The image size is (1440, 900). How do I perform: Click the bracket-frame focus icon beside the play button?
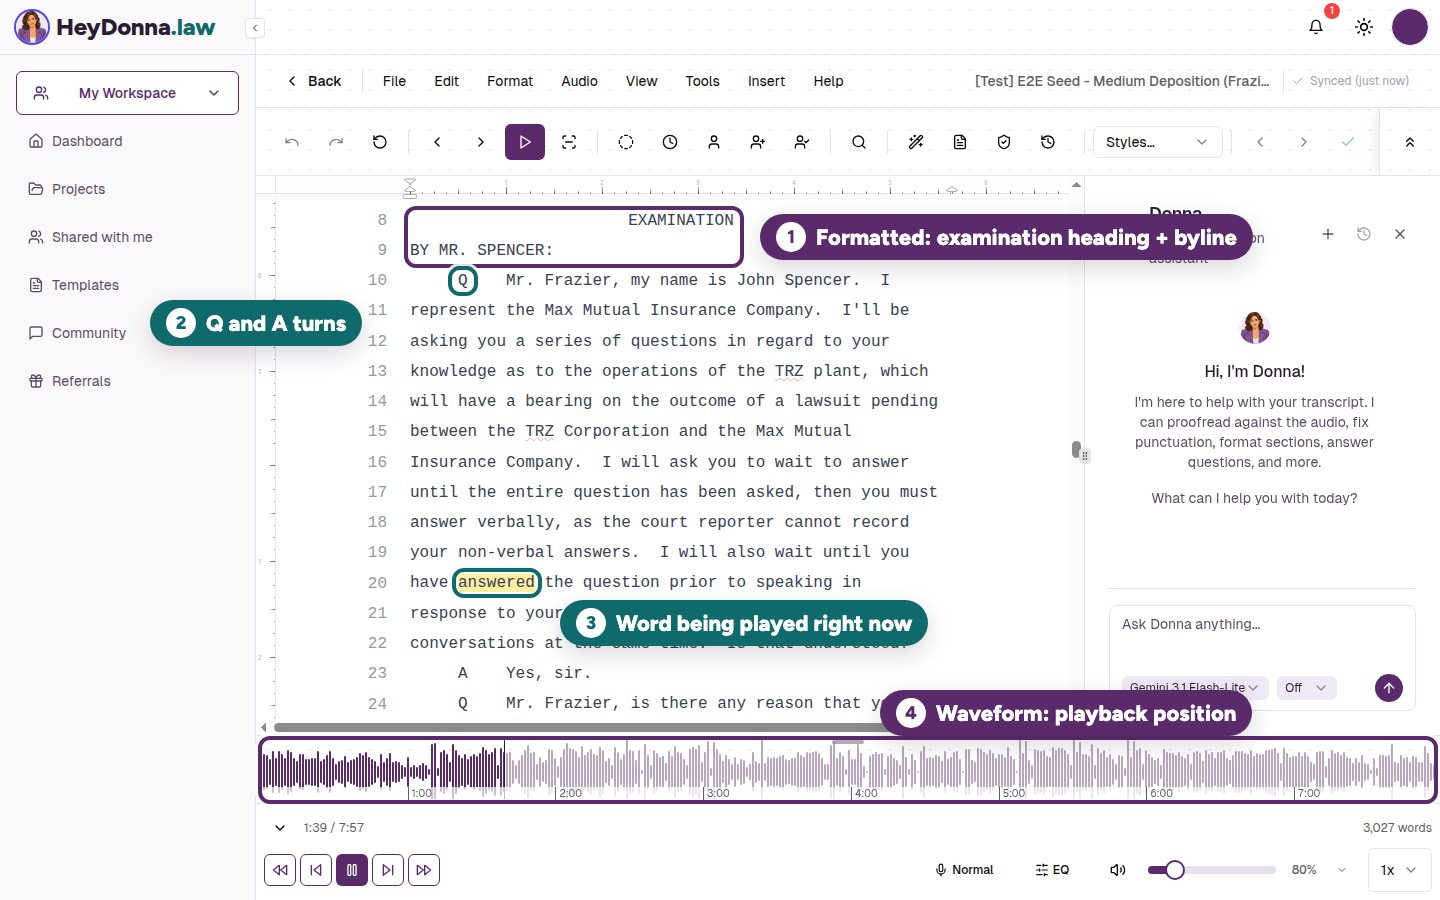569,142
